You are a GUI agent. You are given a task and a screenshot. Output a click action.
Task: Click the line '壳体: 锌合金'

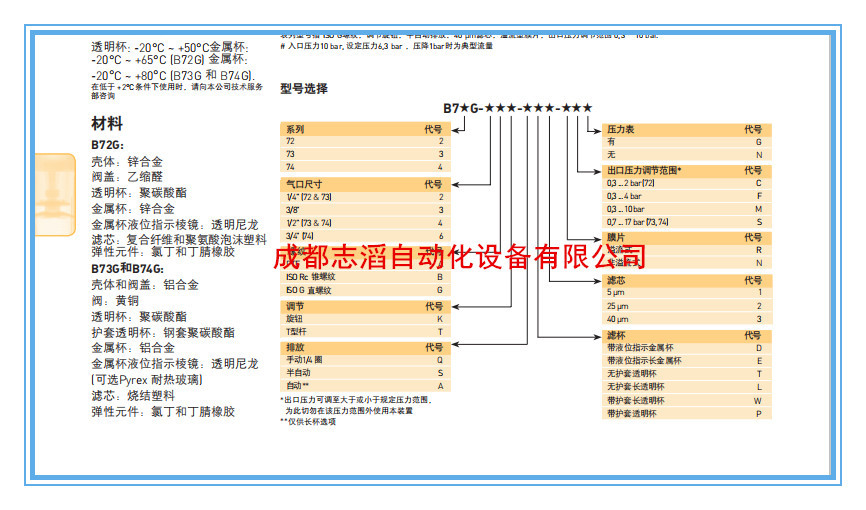tap(127, 162)
